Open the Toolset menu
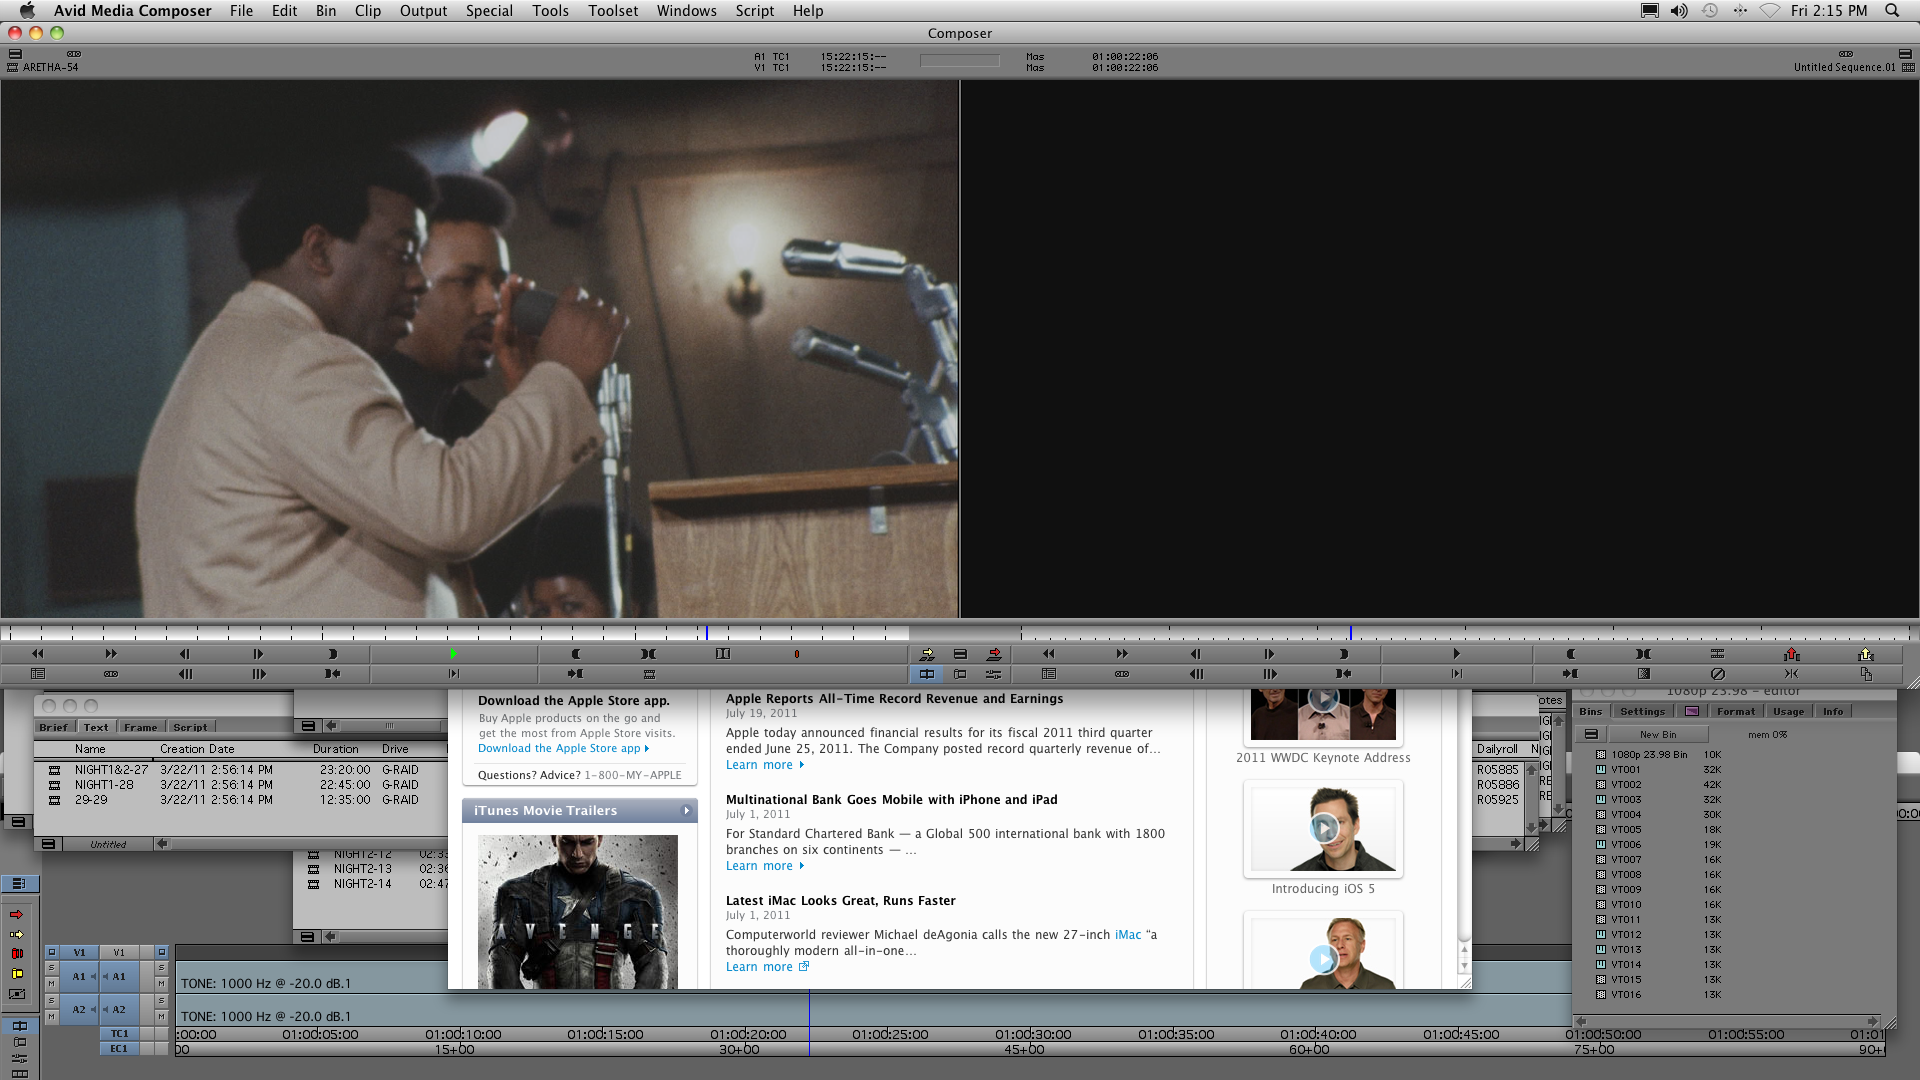1920x1080 pixels. pyautogui.click(x=612, y=11)
